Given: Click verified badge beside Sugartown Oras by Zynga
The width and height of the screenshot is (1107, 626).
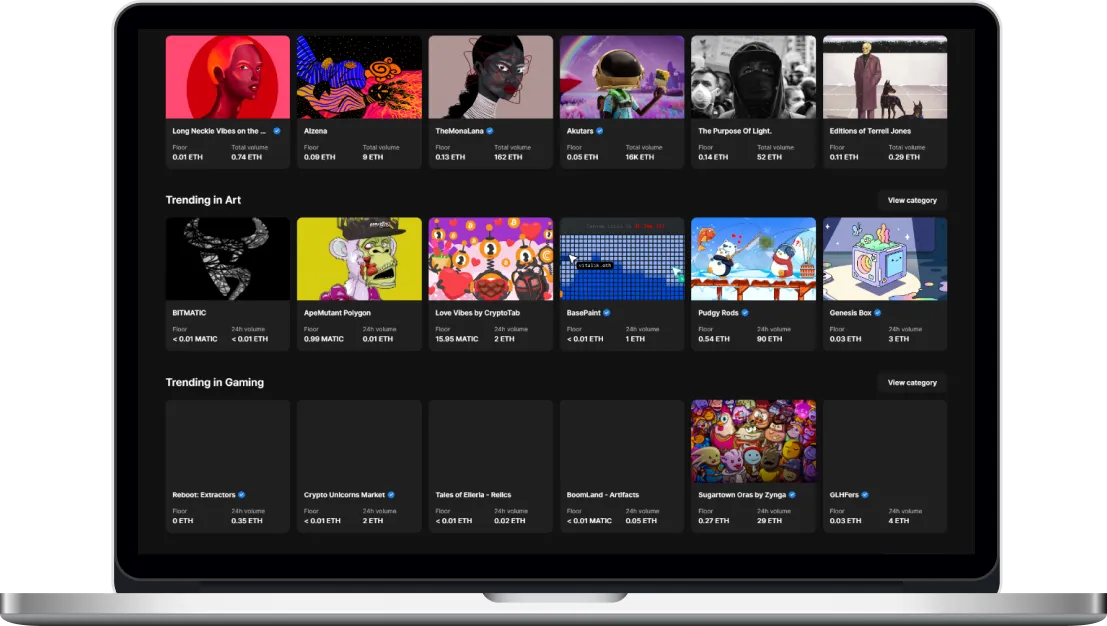Looking at the screenshot, I should tap(792, 495).
